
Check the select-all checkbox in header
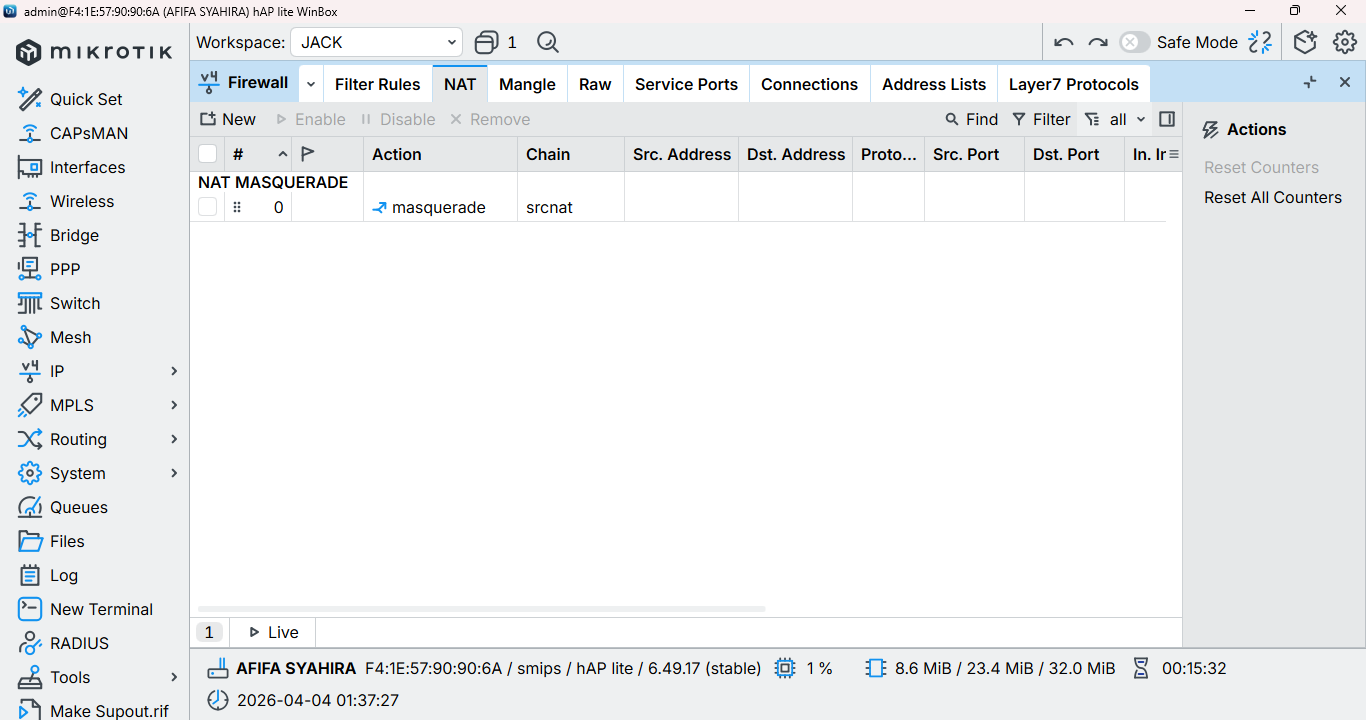(207, 154)
